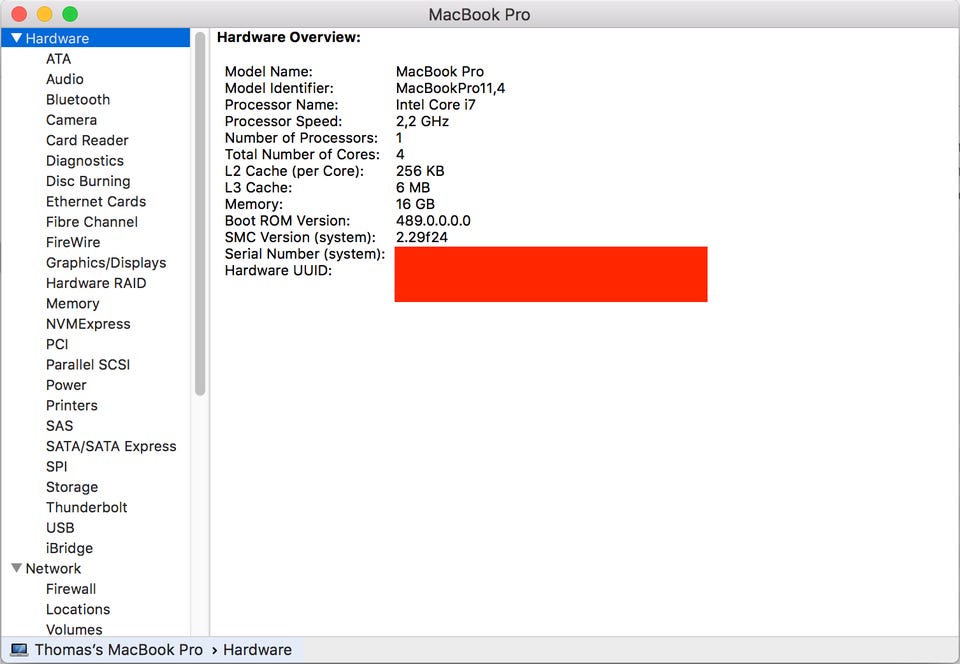Select Network category in sidebar
Screen dimensions: 960x664
[x=53, y=568]
